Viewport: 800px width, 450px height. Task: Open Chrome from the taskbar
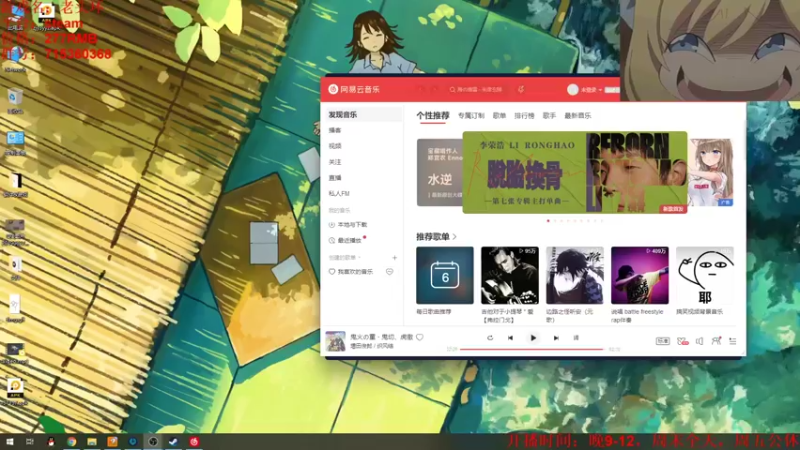71,442
